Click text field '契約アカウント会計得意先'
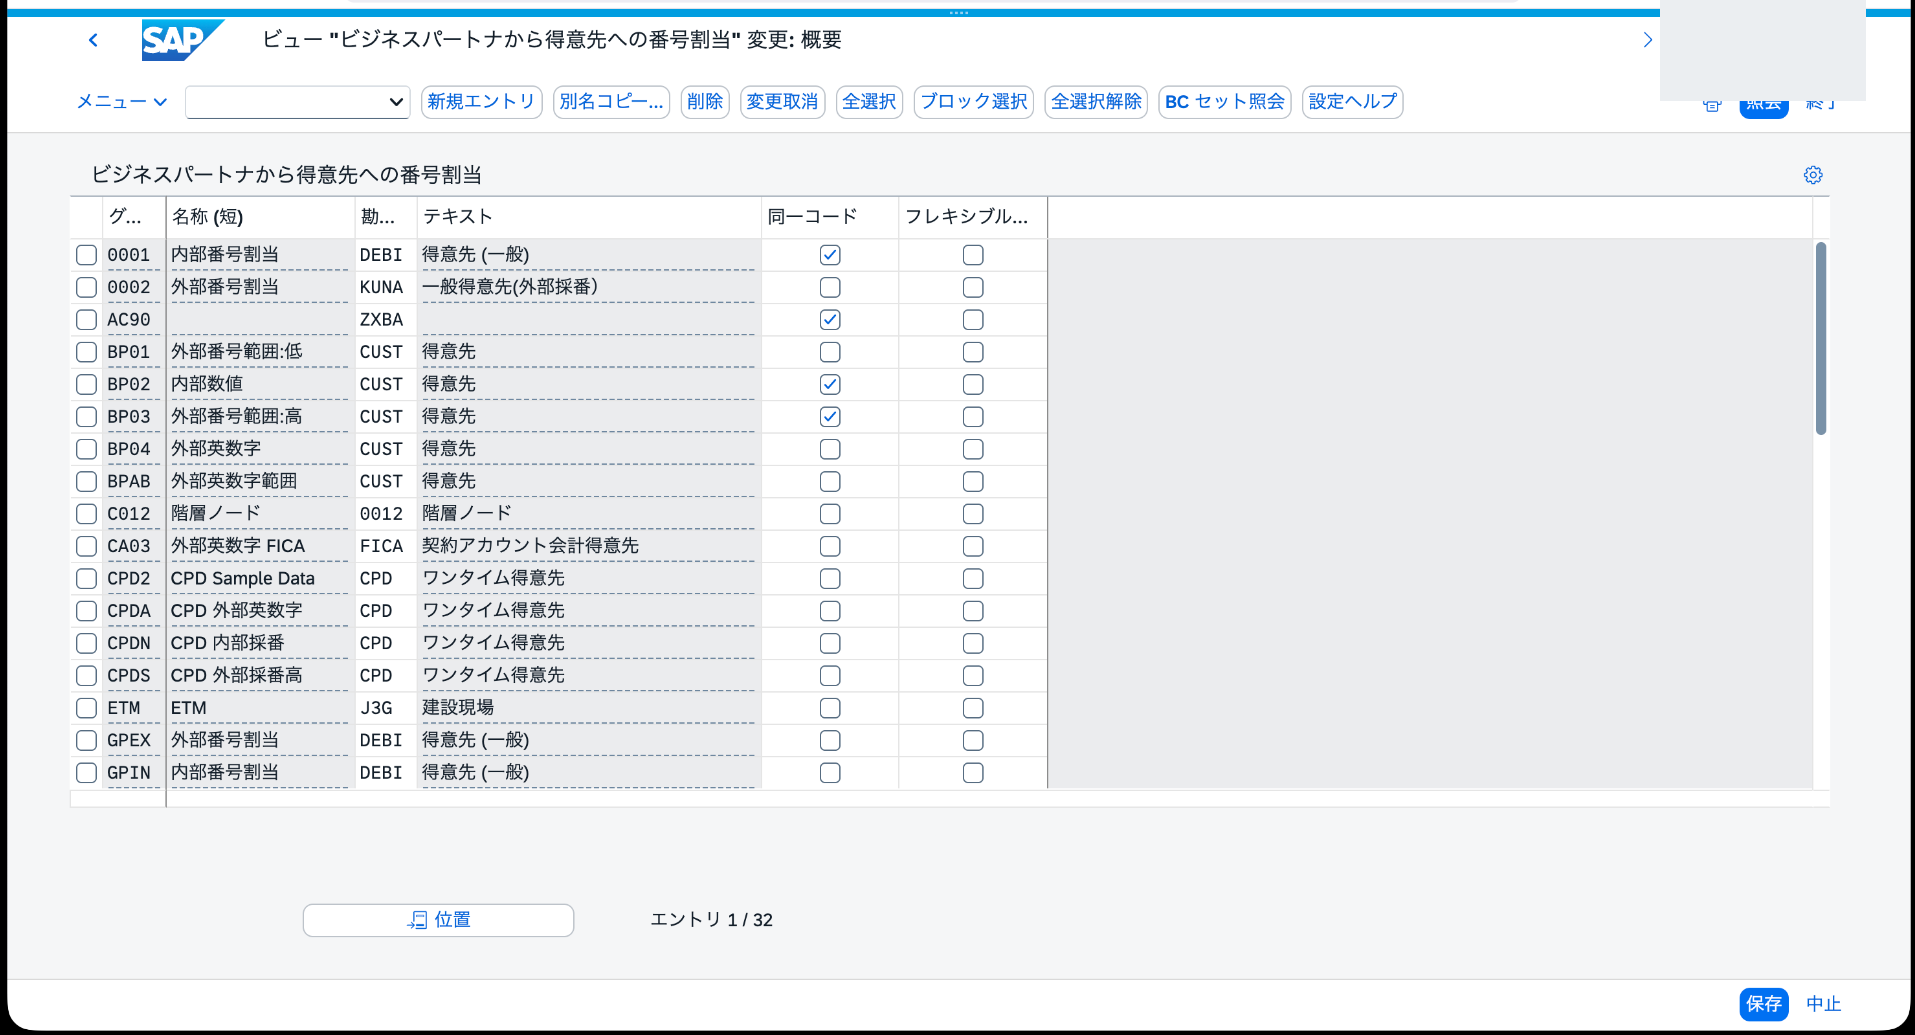1915x1035 pixels. (x=588, y=546)
